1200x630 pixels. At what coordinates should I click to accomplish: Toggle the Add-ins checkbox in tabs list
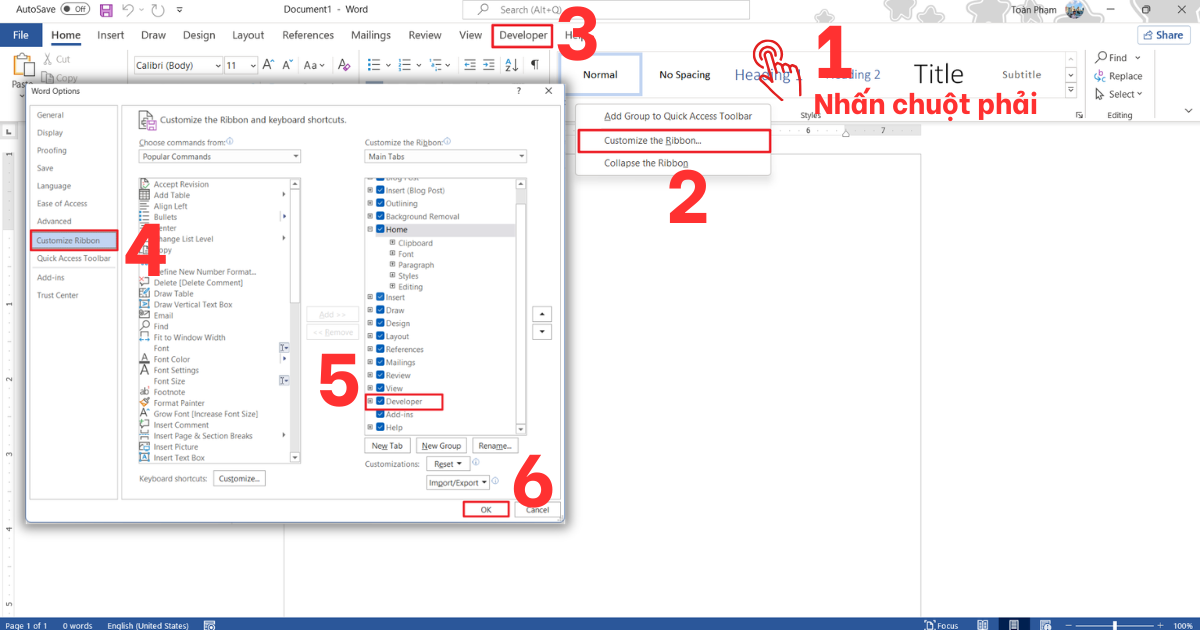pyautogui.click(x=380, y=414)
